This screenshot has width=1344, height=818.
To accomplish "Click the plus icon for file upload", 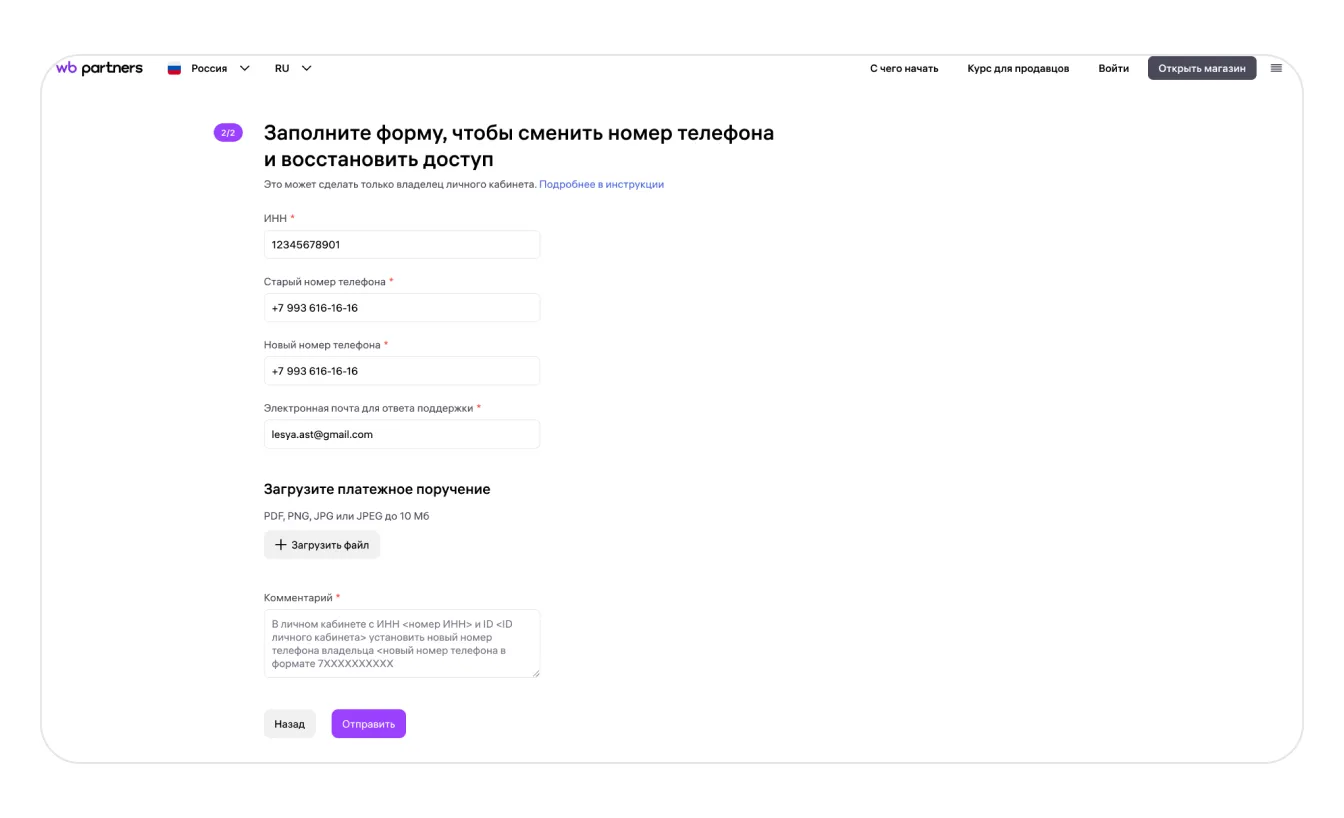I will 280,545.
